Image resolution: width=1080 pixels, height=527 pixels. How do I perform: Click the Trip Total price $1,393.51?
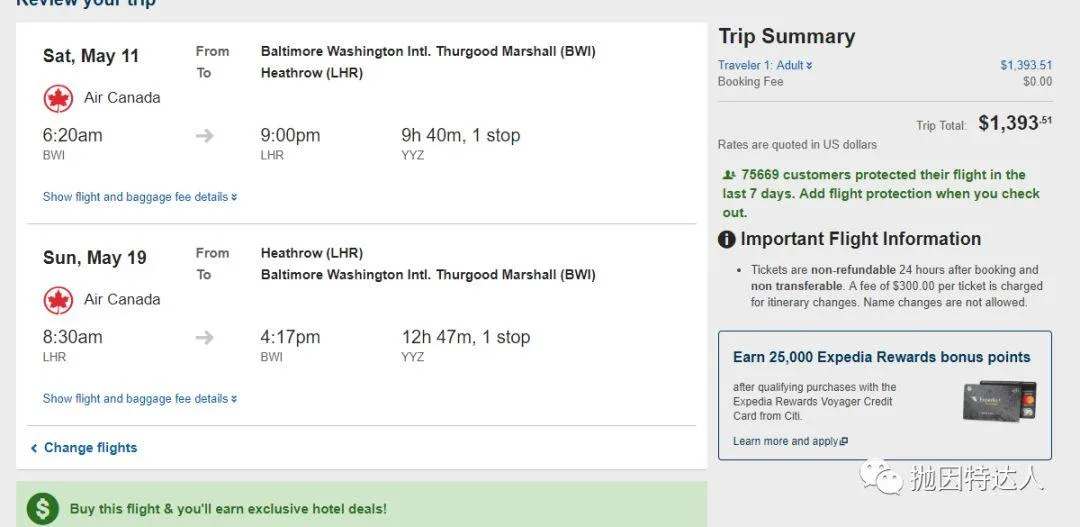[1014, 123]
